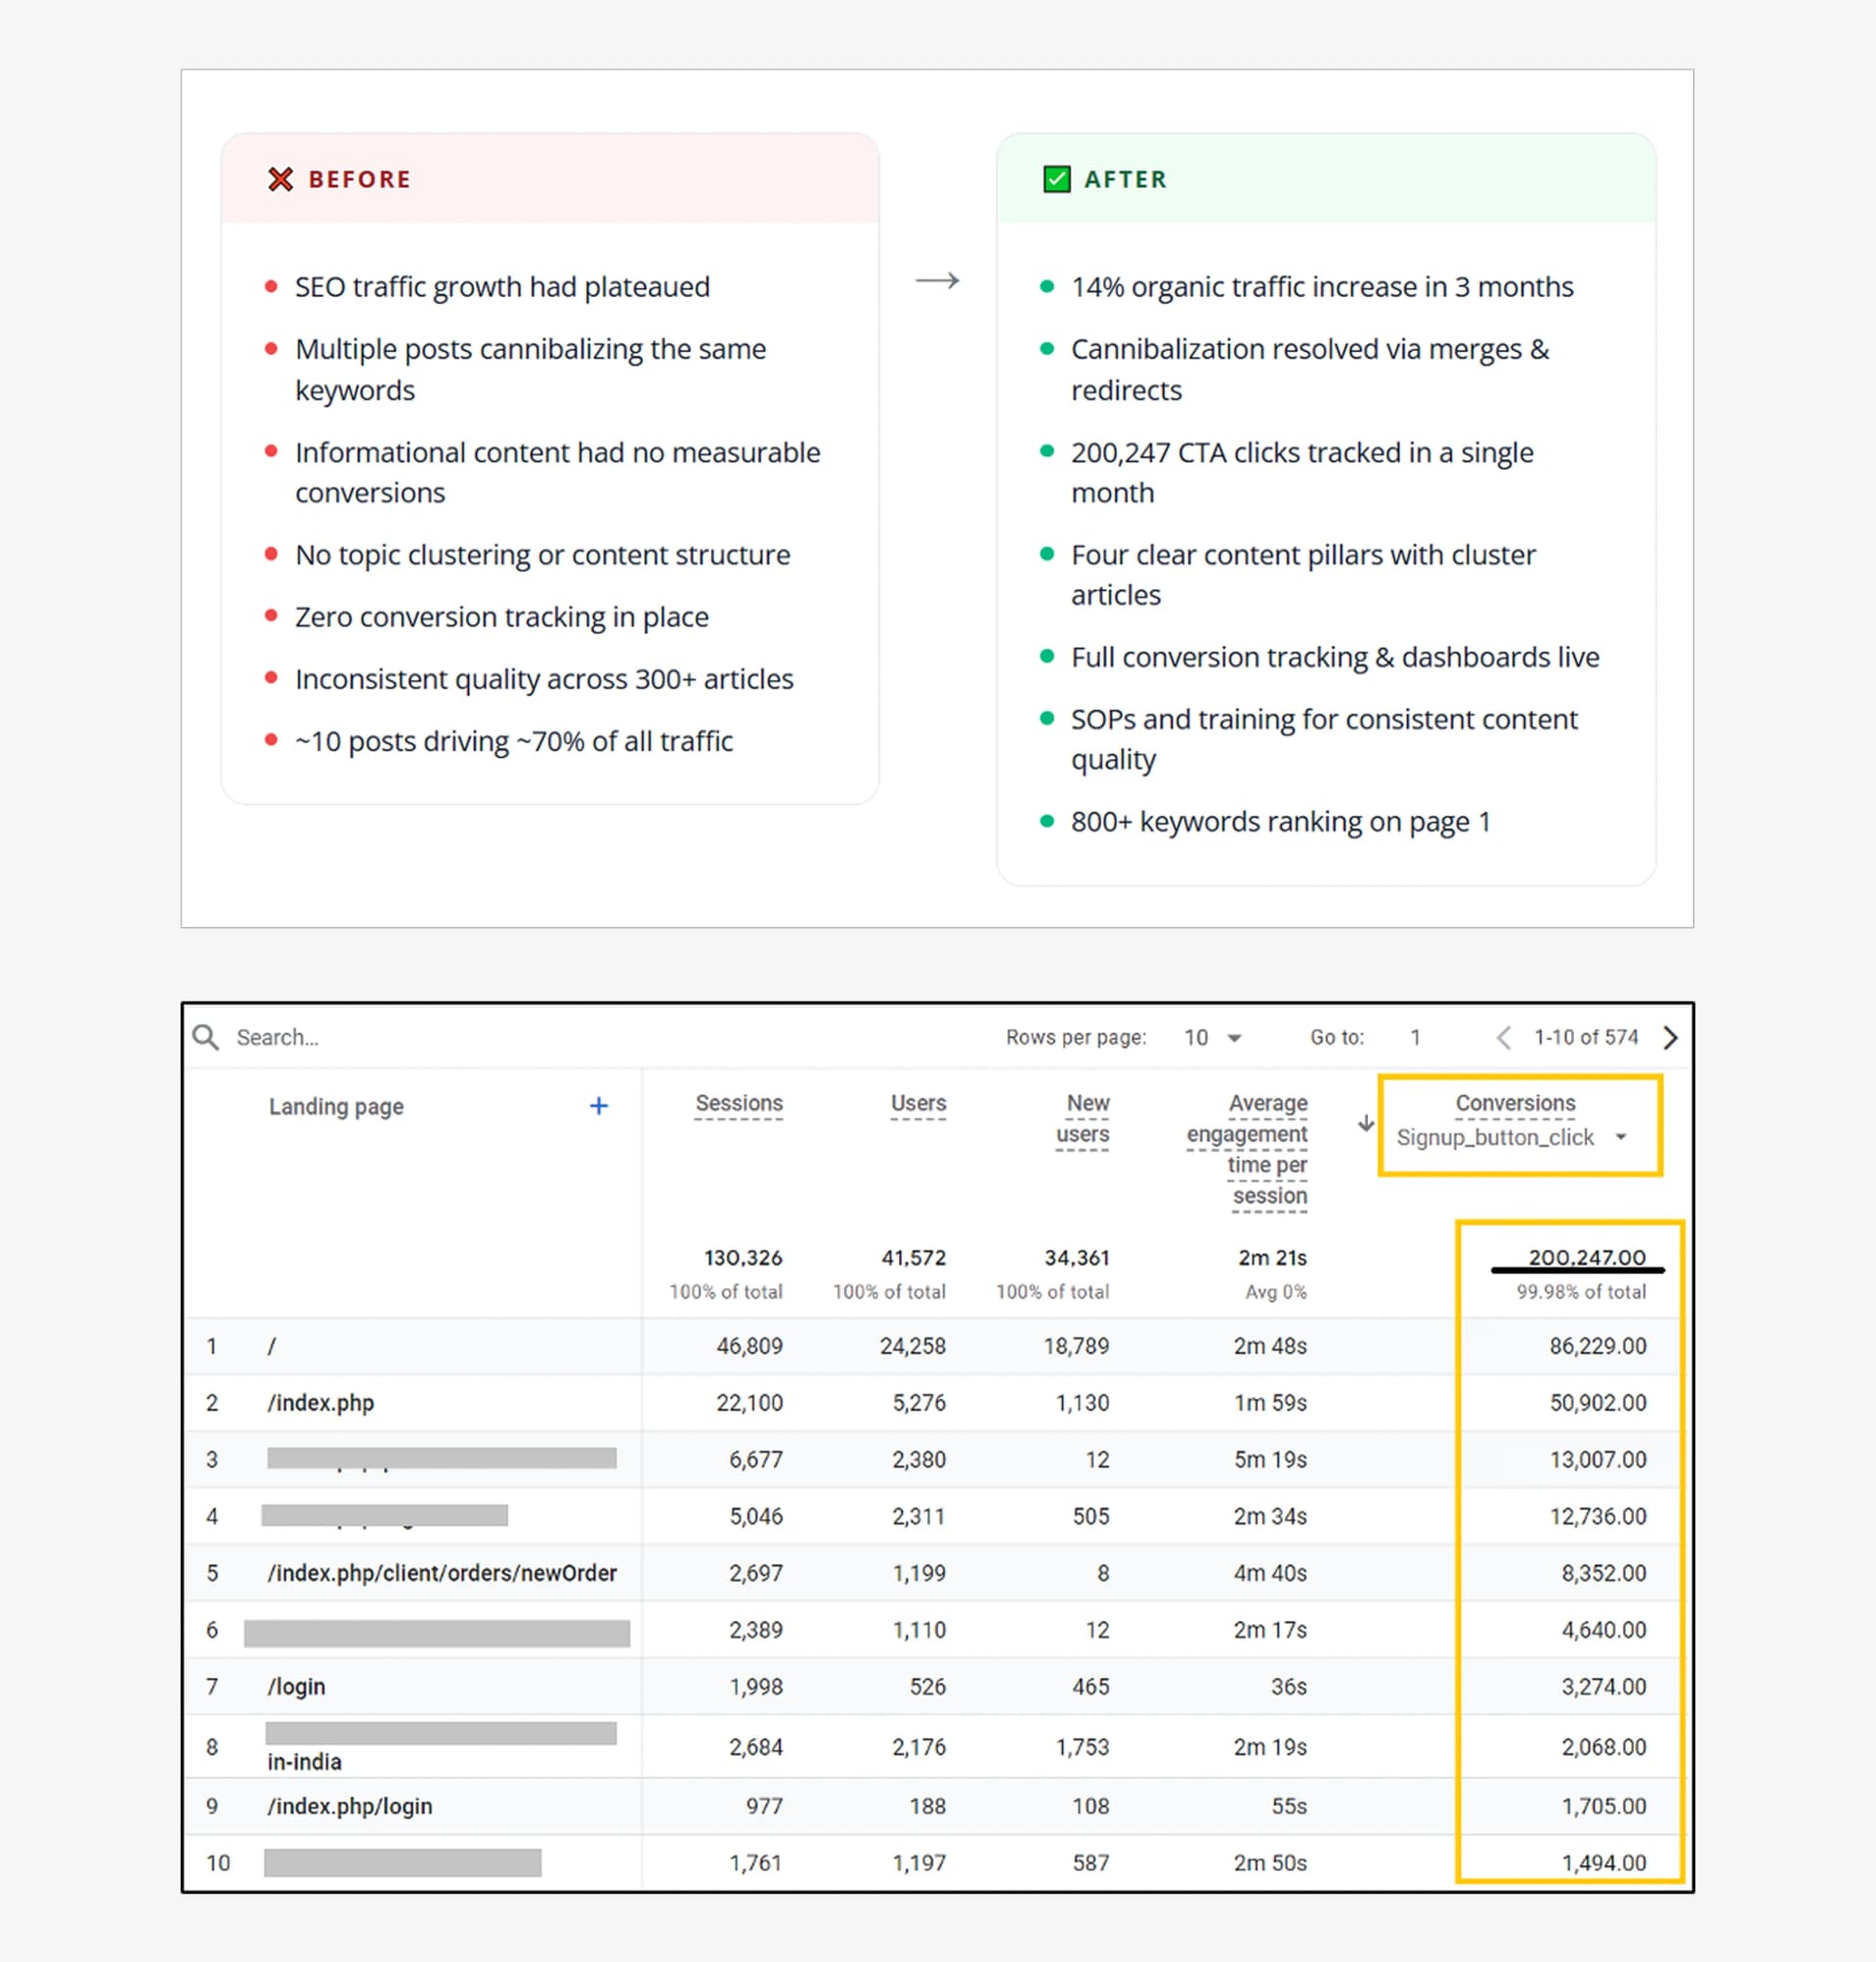Click the arrow between Before and After
Viewport: 1876px width, 1962px height.
coord(937,281)
